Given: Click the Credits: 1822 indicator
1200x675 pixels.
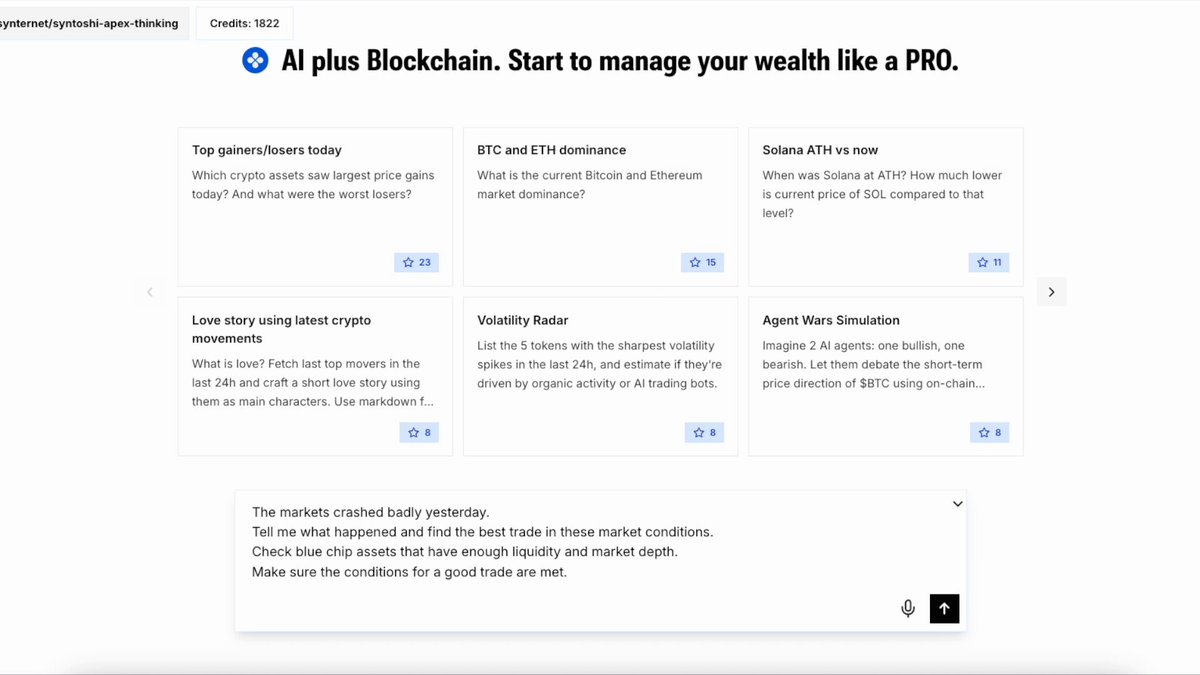Looking at the screenshot, I should point(245,23).
